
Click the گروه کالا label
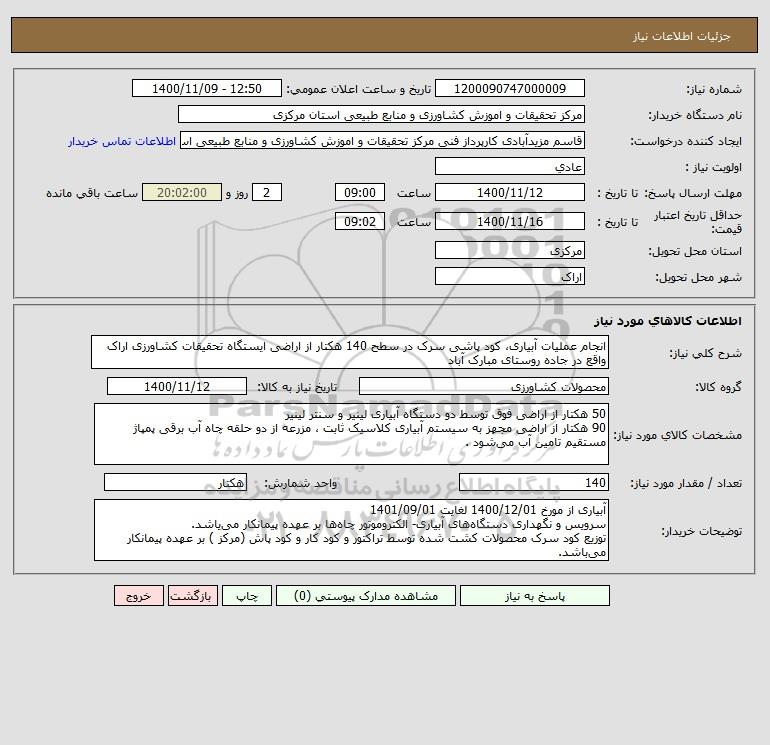pos(718,387)
